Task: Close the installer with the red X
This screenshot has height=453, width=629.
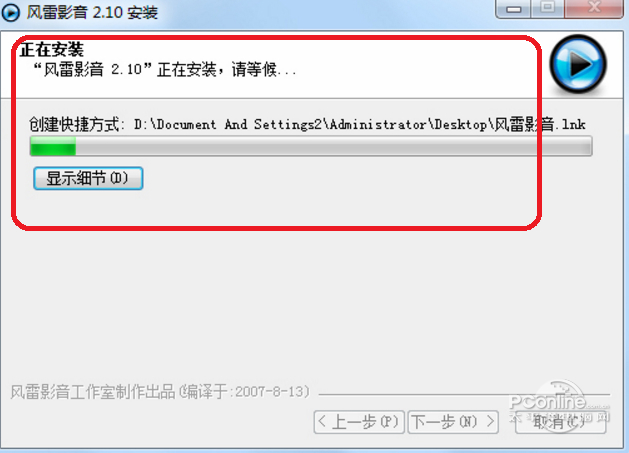Action: pos(594,8)
